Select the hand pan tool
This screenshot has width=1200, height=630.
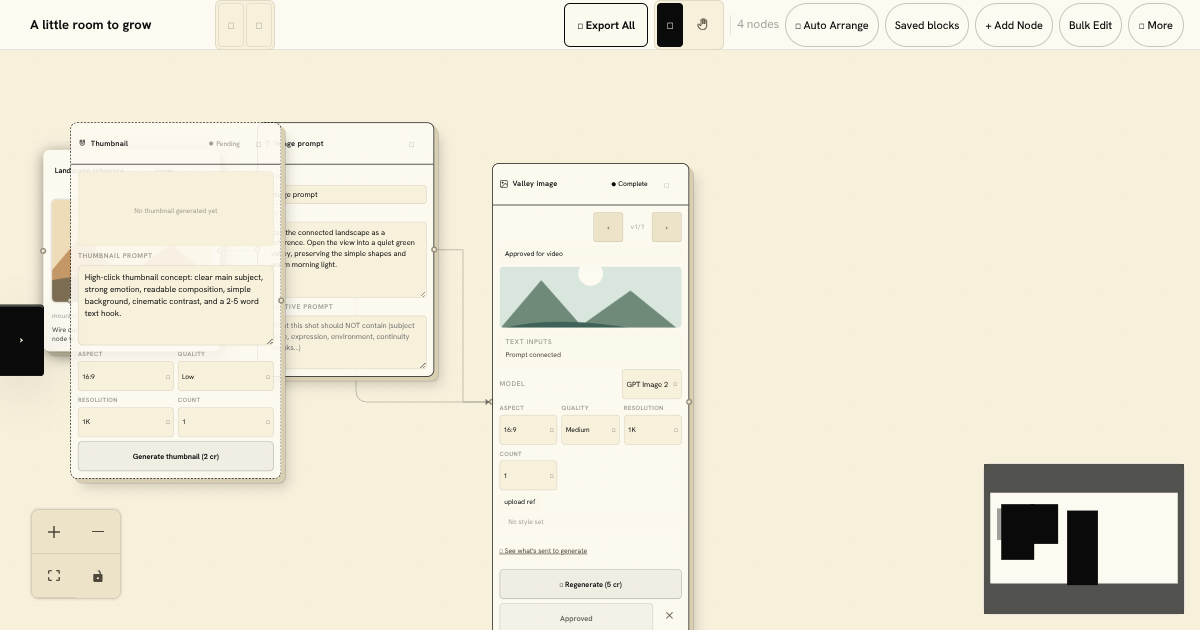click(703, 25)
